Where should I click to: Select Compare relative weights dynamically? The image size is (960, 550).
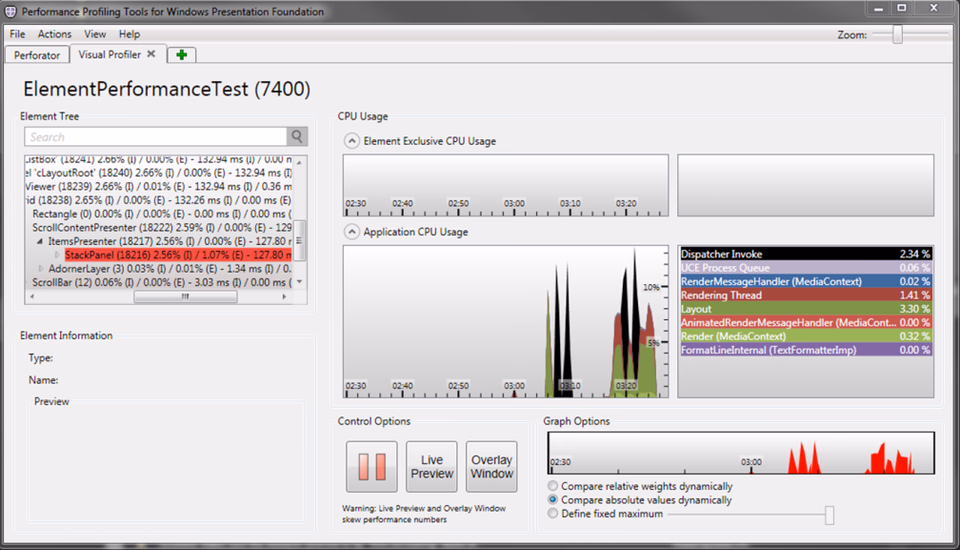[553, 486]
